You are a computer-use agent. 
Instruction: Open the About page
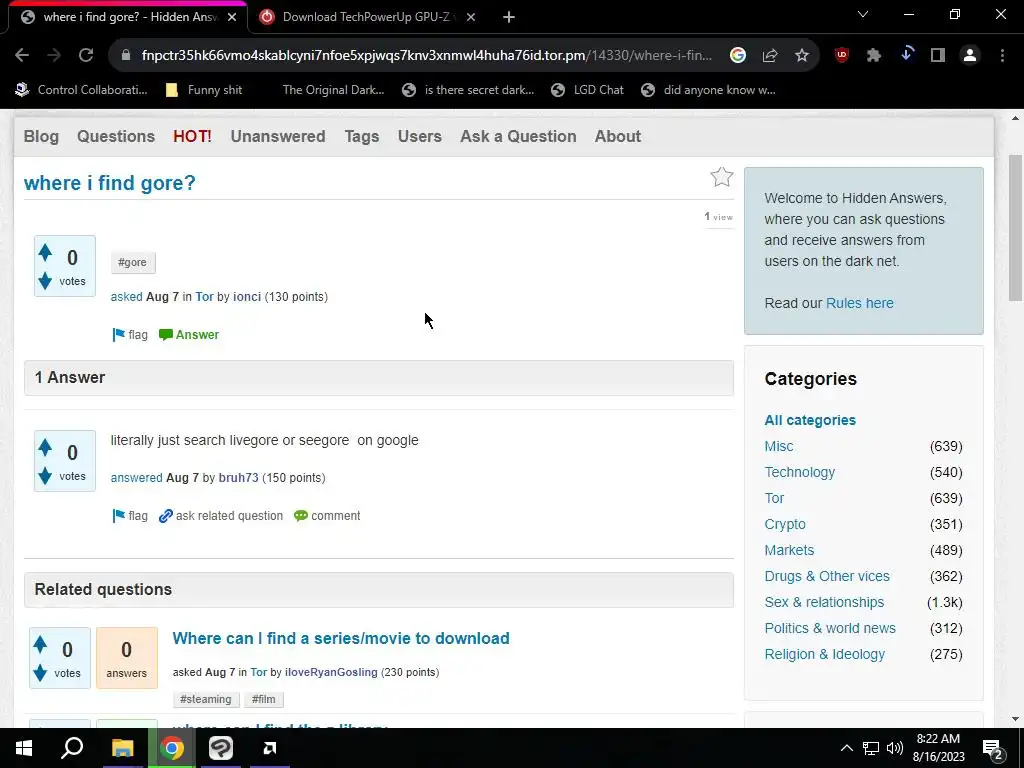[617, 136]
